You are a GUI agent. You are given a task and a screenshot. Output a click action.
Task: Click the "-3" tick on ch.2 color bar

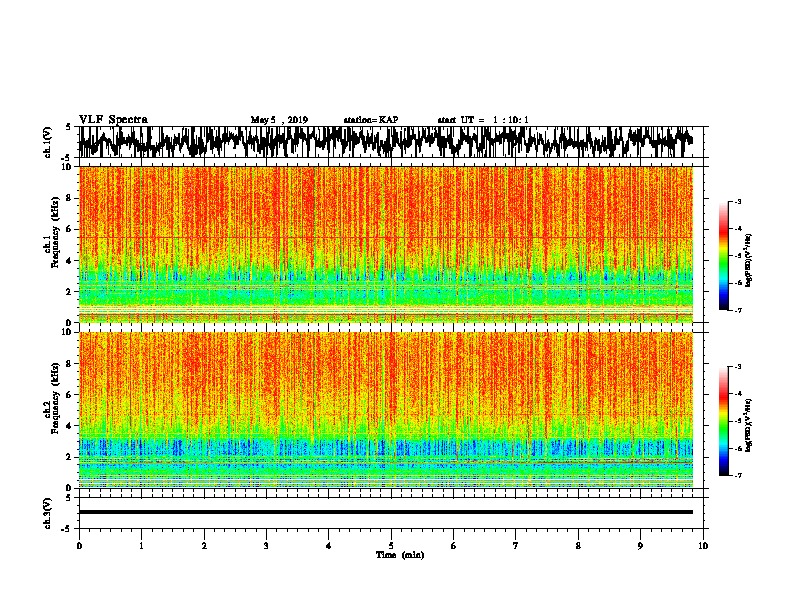pos(737,367)
